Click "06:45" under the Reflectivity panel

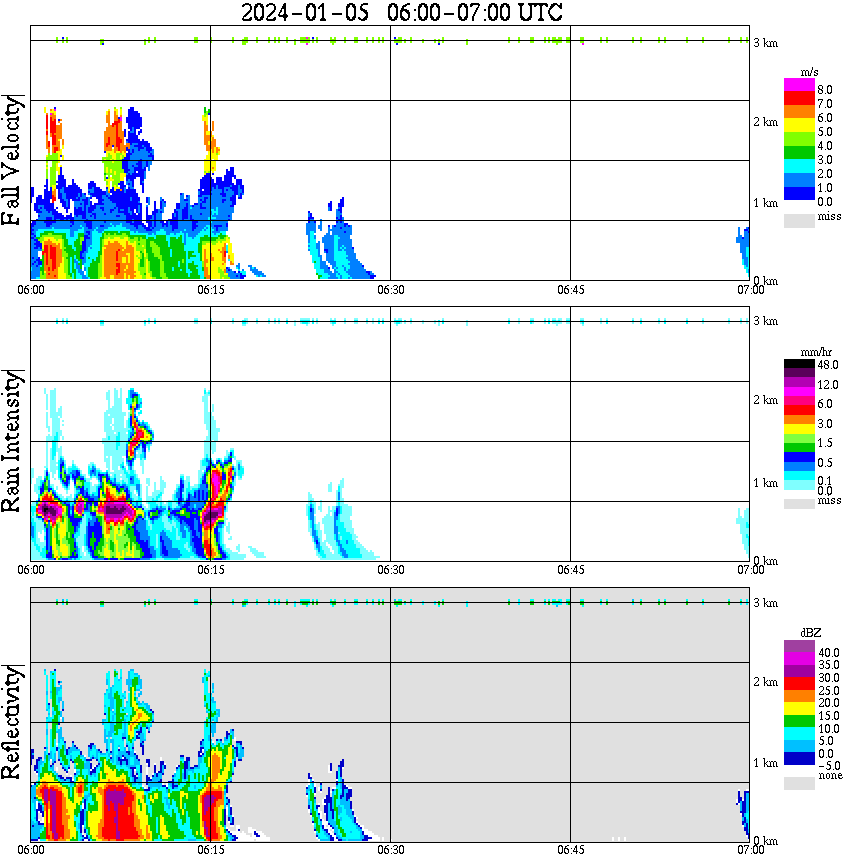coord(571,850)
